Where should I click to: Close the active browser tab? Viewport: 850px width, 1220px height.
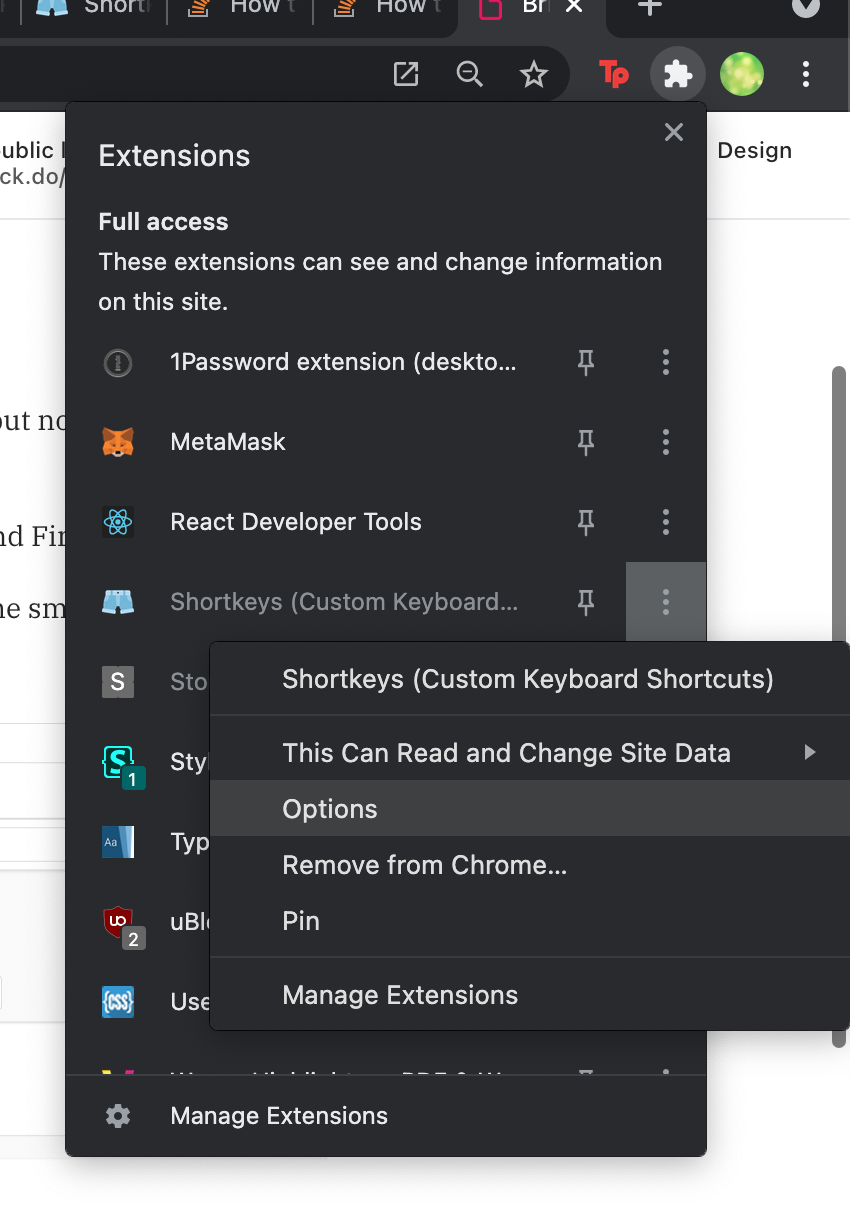[x=574, y=7]
